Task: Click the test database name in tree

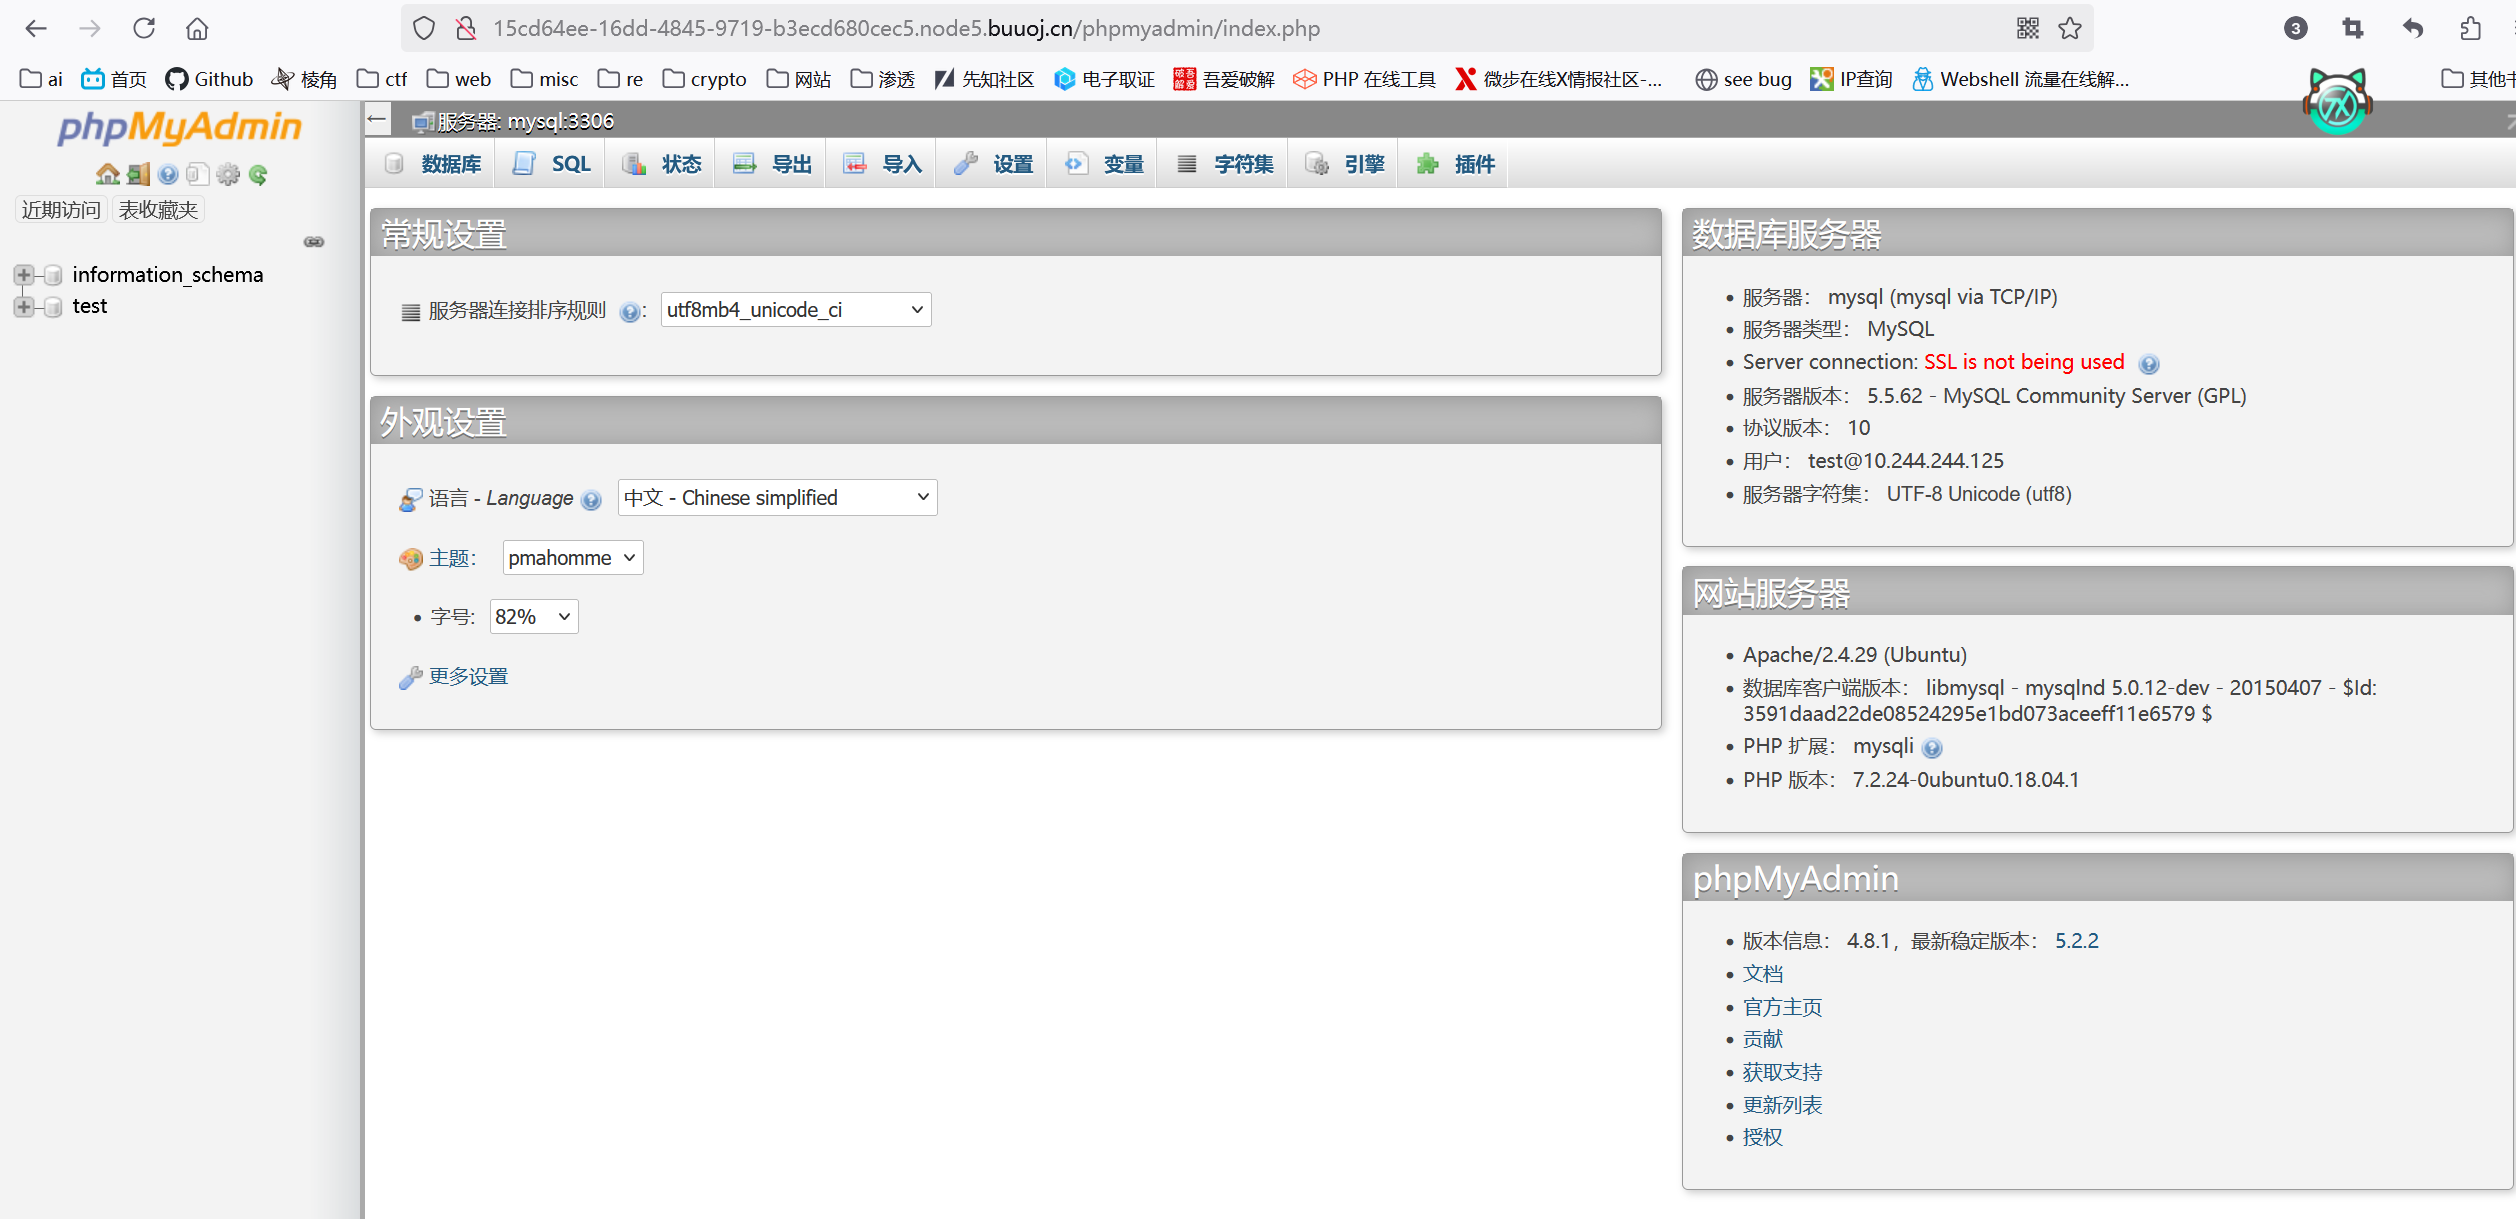Action: click(90, 306)
